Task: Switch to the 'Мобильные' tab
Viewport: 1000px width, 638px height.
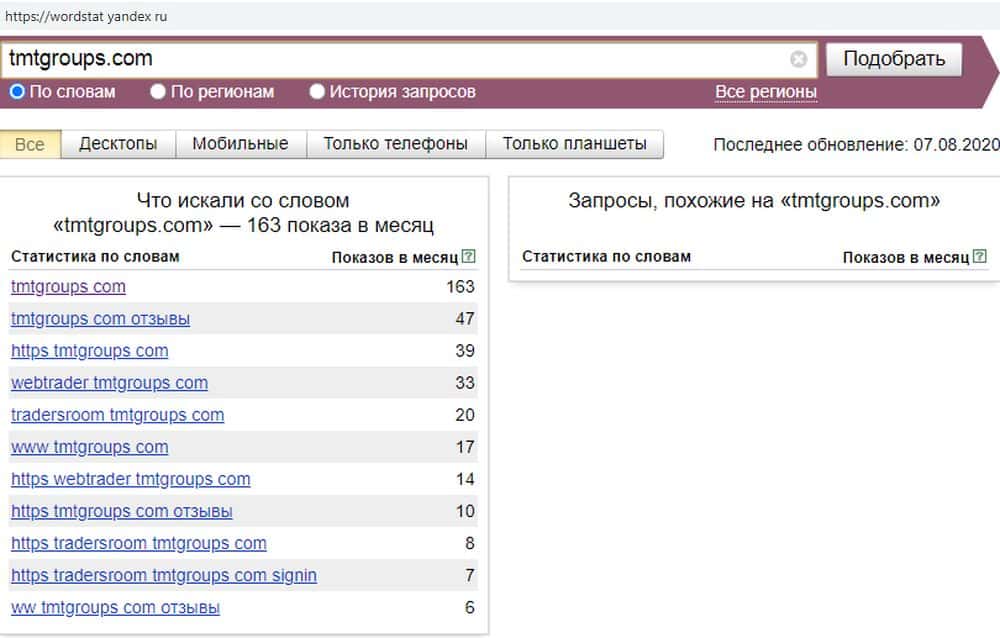Action: [x=240, y=144]
